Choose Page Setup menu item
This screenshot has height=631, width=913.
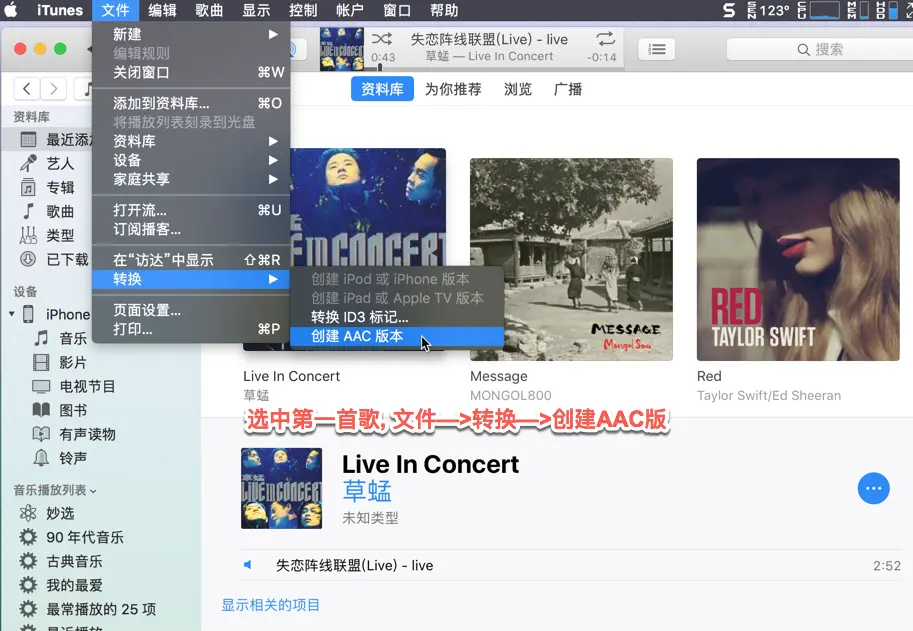click(x=191, y=310)
